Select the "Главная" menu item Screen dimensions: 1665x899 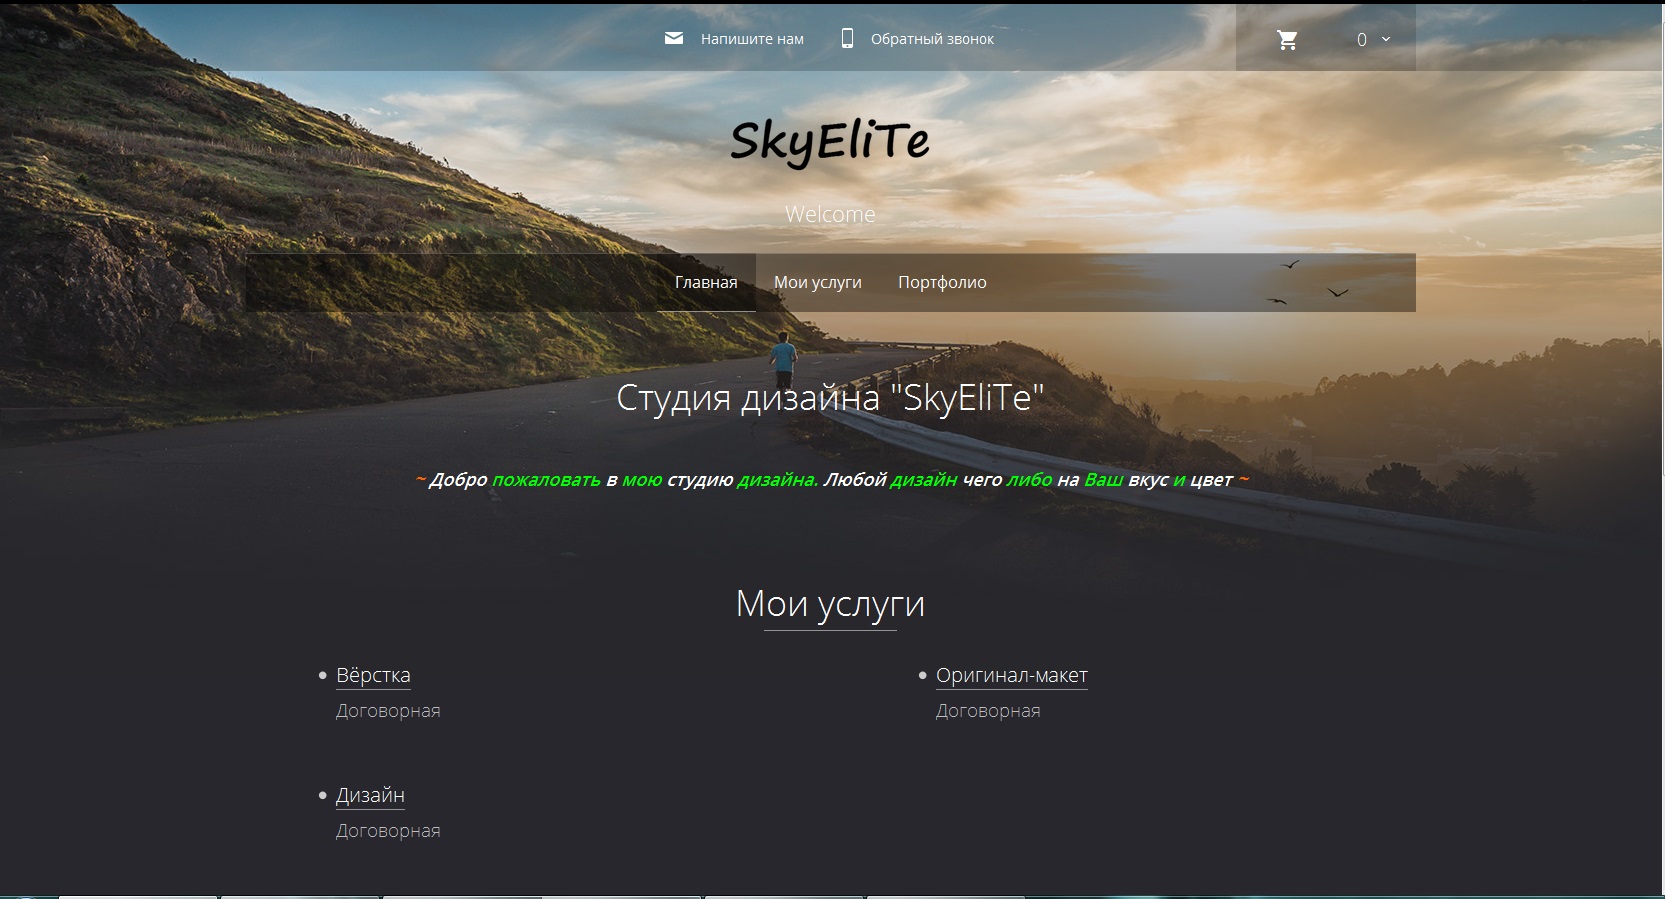pos(706,282)
